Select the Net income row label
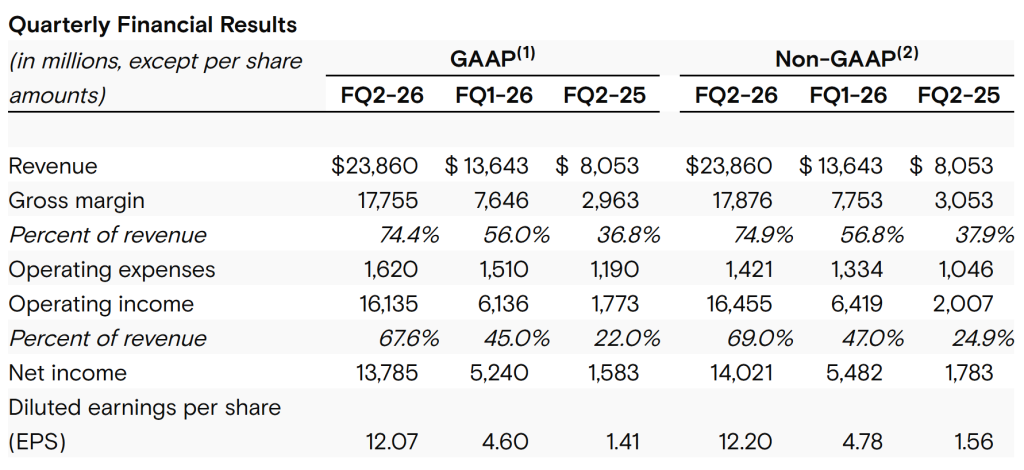 click(x=67, y=373)
